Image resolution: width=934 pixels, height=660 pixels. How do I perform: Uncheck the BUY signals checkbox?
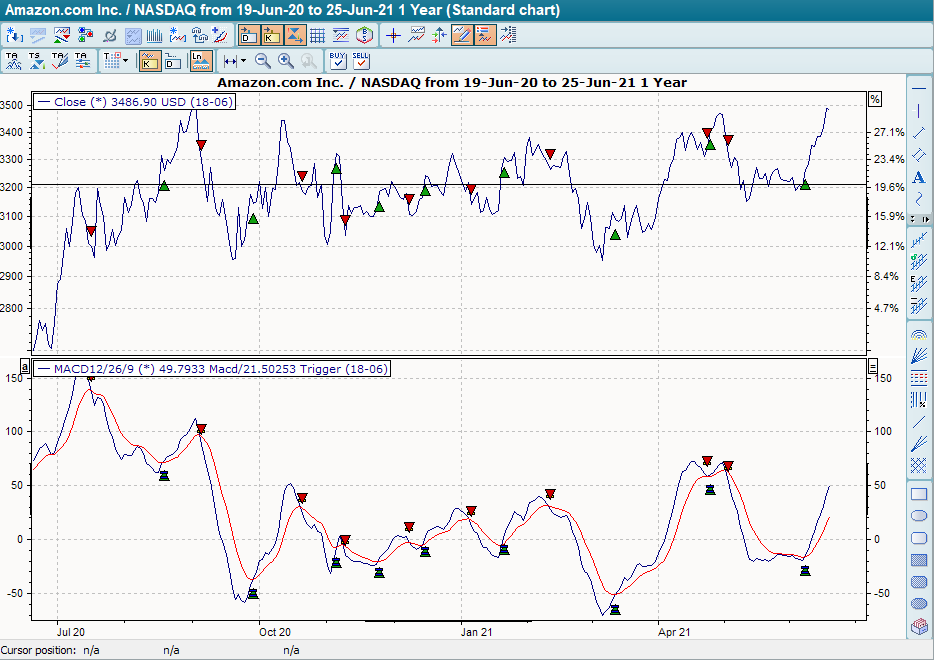[337, 63]
